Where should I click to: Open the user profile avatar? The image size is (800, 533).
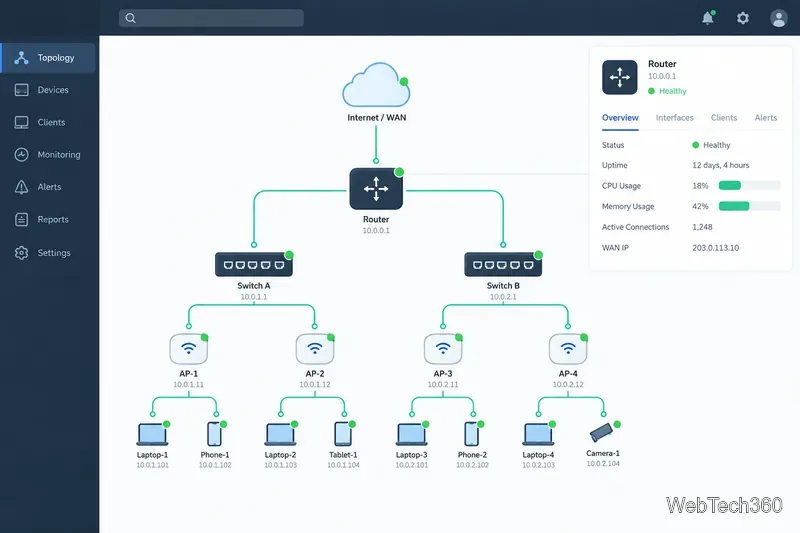779,18
